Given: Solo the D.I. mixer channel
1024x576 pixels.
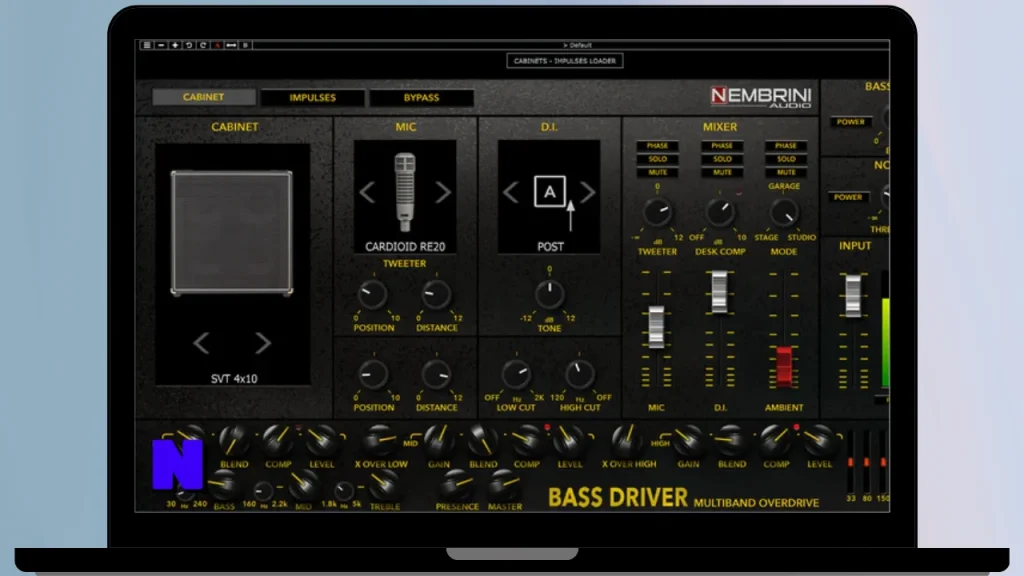Looking at the screenshot, I should coord(722,159).
